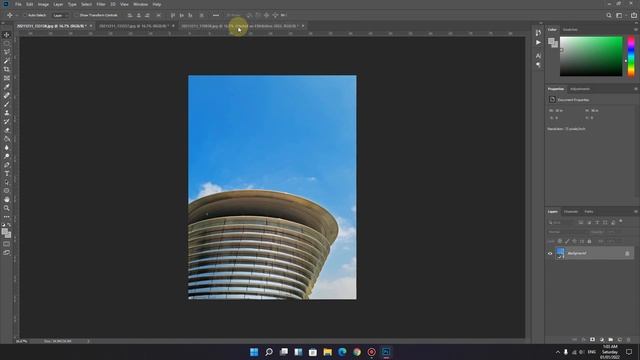This screenshot has width=640, height=360.
Task: Open the blend mode Normal dropdown
Action: [567, 232]
